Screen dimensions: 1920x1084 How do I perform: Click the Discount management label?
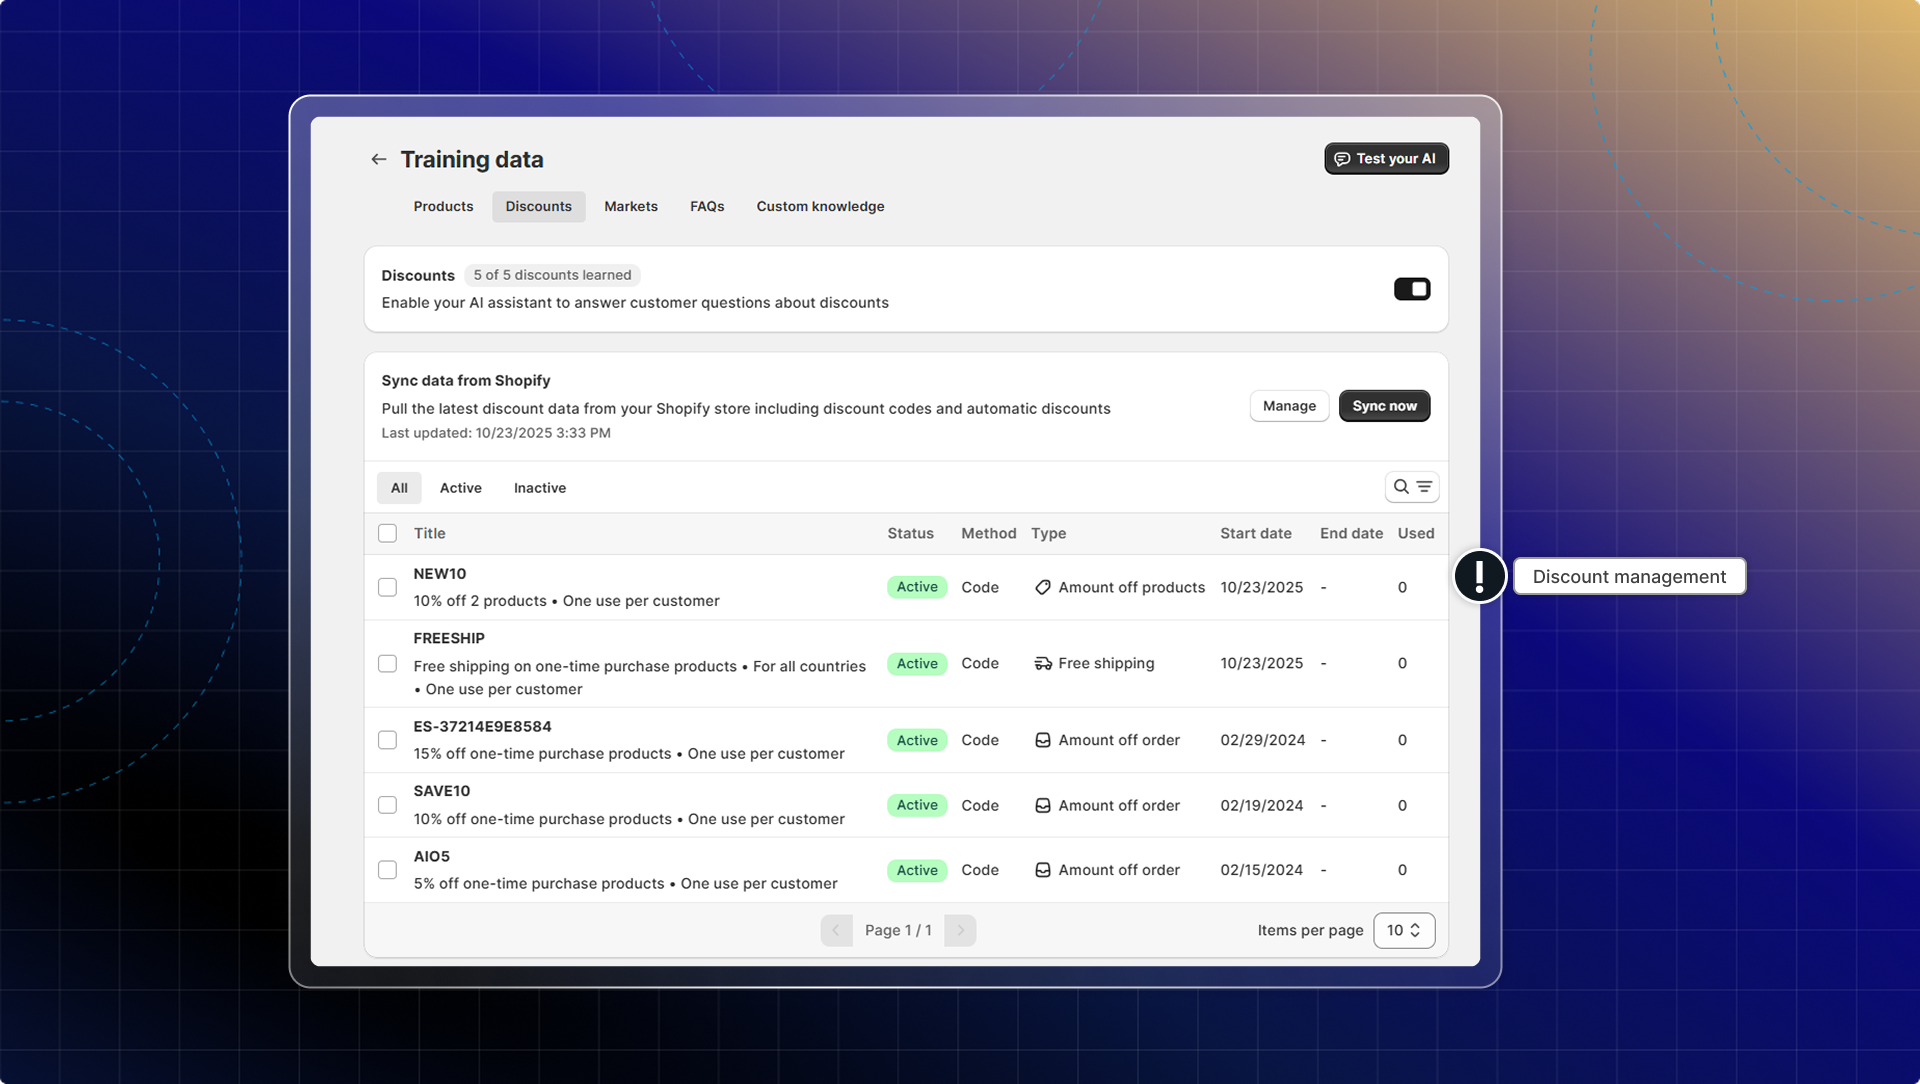[x=1628, y=576]
